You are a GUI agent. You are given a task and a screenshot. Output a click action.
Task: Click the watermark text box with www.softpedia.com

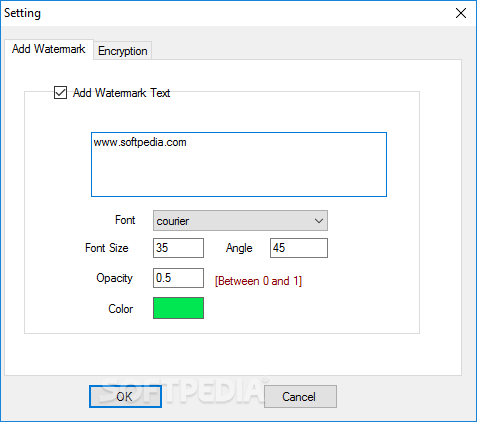[239, 164]
